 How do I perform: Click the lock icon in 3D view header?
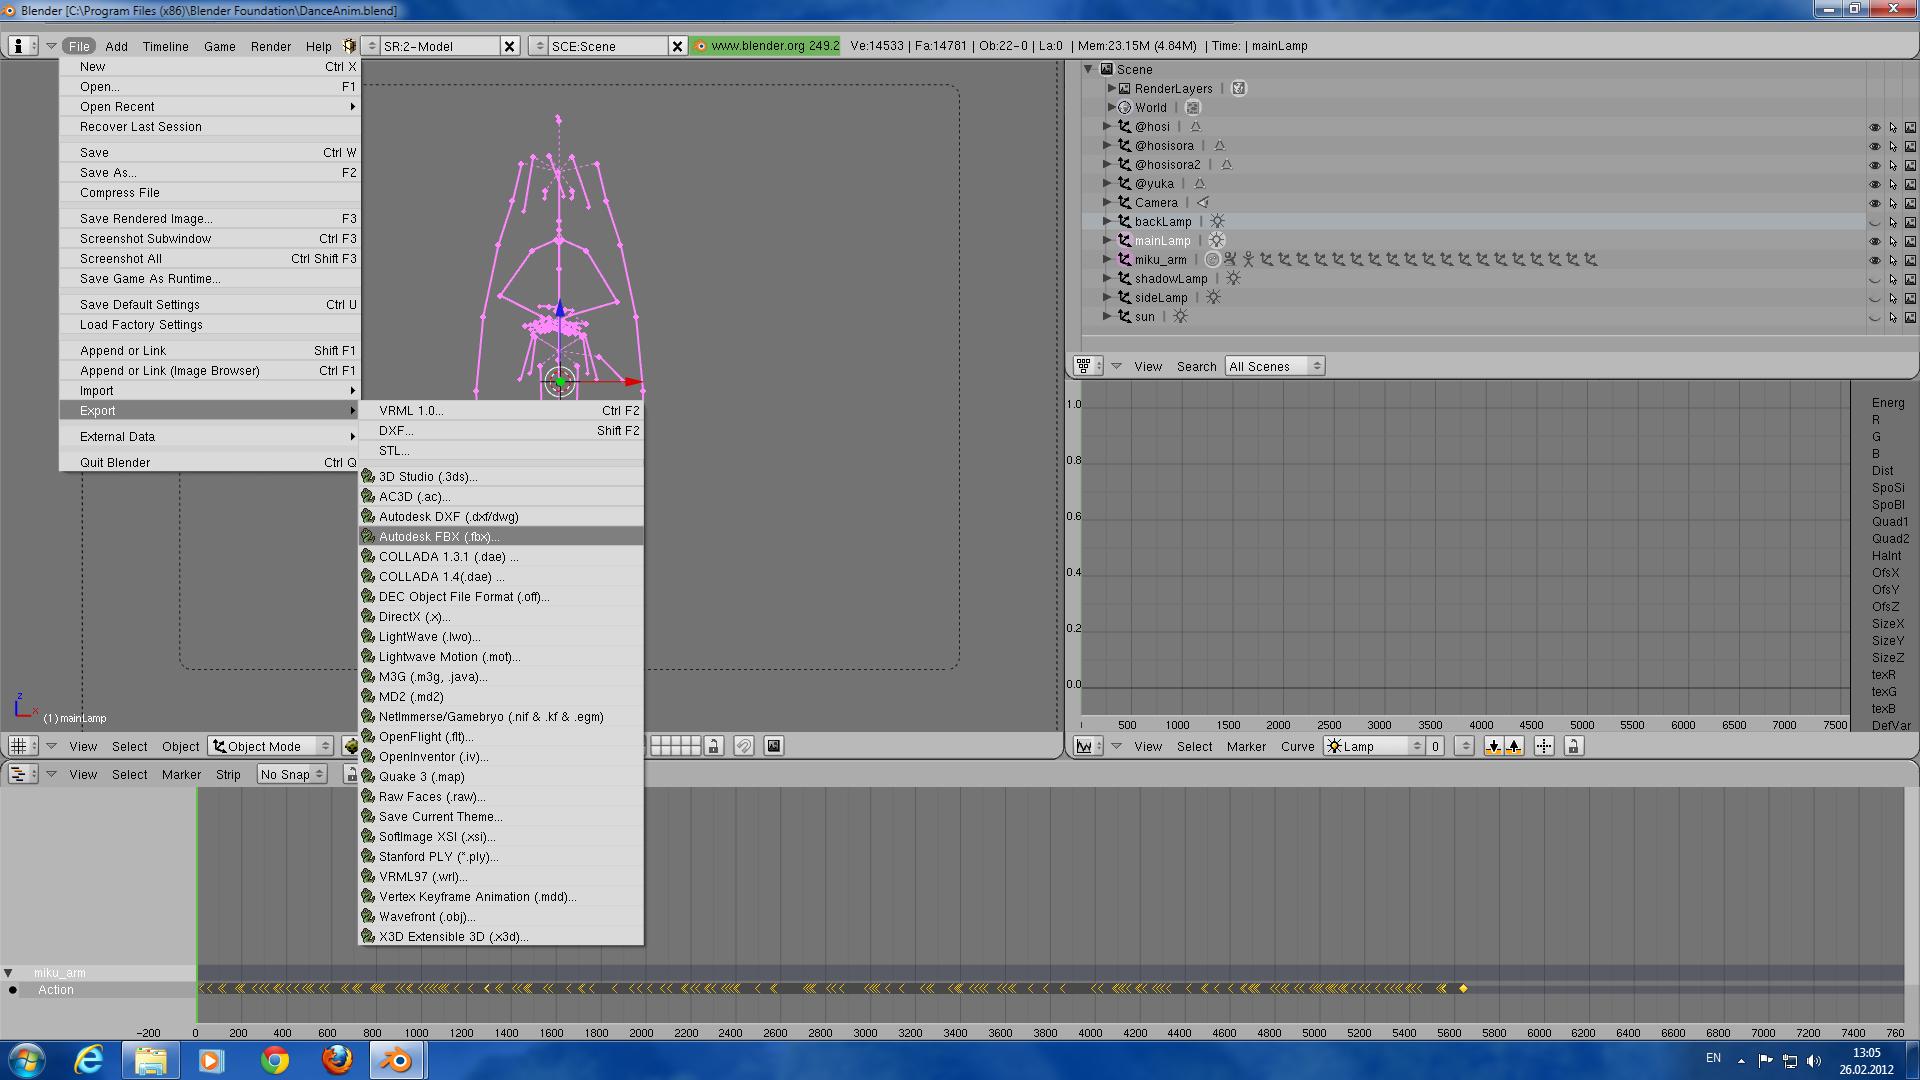(x=713, y=746)
